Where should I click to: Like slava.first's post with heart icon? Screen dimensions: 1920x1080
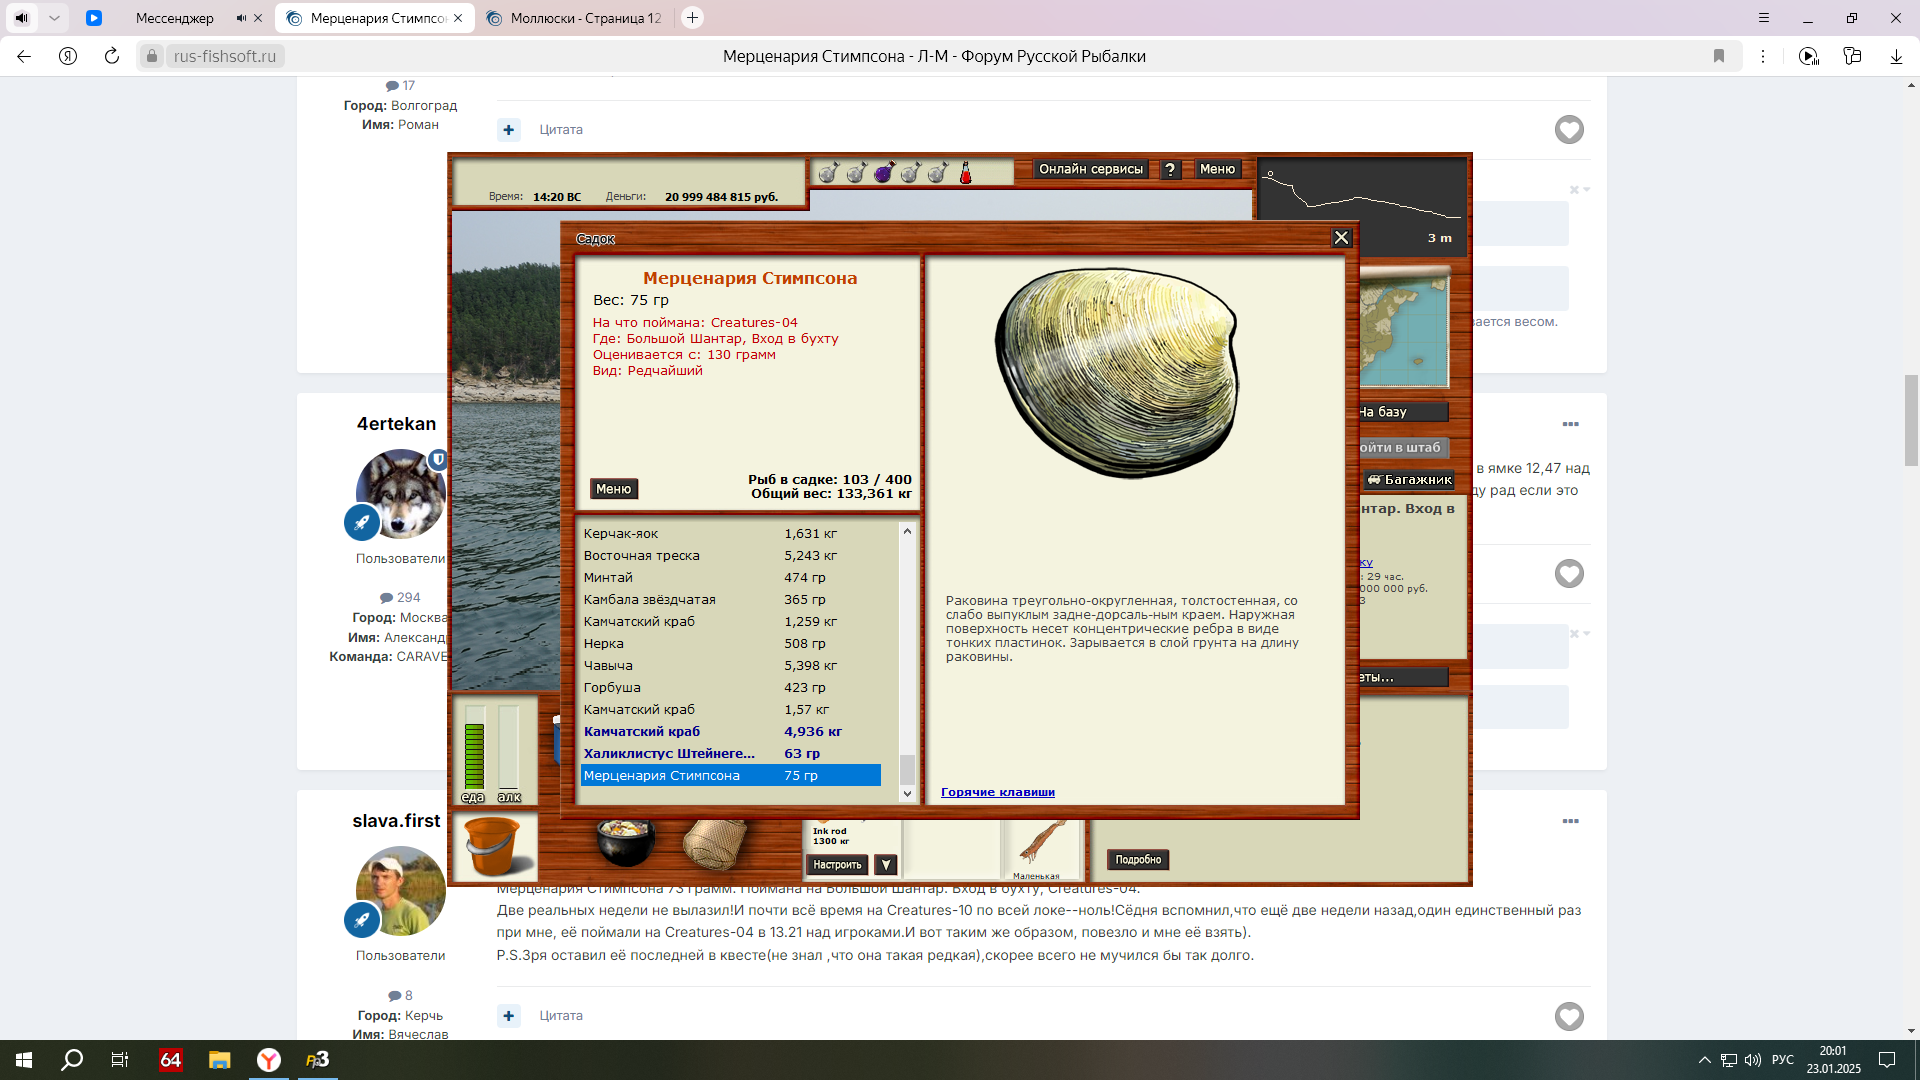pos(1569,1016)
